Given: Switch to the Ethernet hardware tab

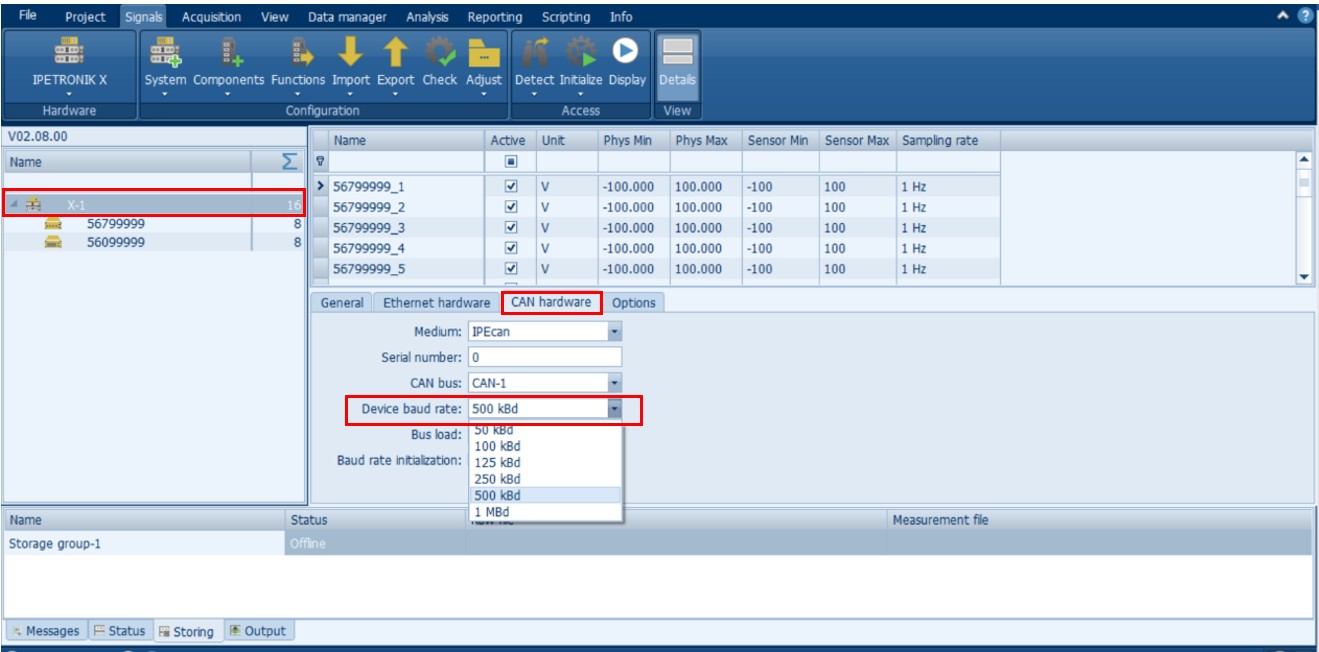Looking at the screenshot, I should [437, 303].
